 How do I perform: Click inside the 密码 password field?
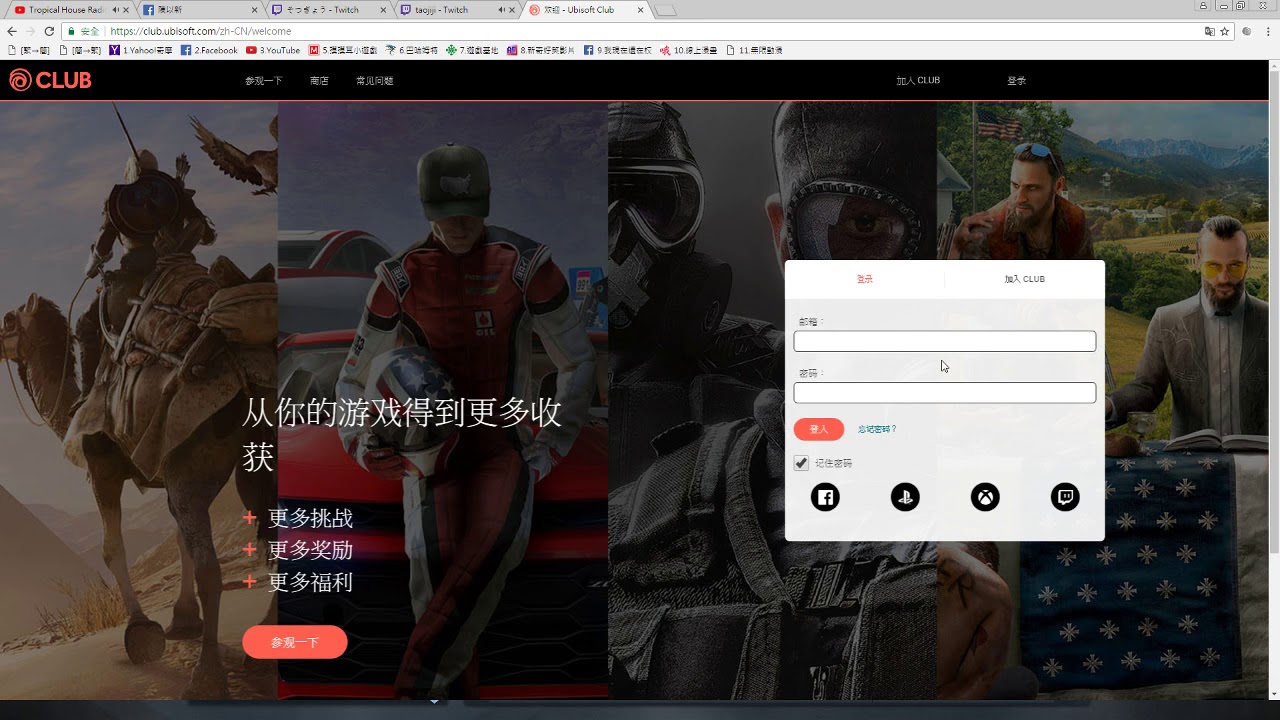(x=945, y=392)
